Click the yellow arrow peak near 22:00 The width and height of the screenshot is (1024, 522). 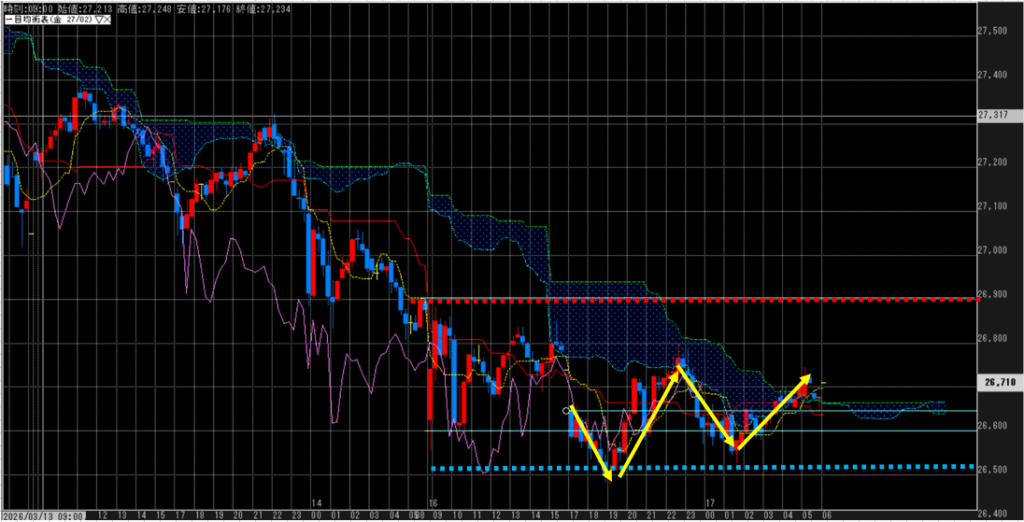[x=680, y=367]
